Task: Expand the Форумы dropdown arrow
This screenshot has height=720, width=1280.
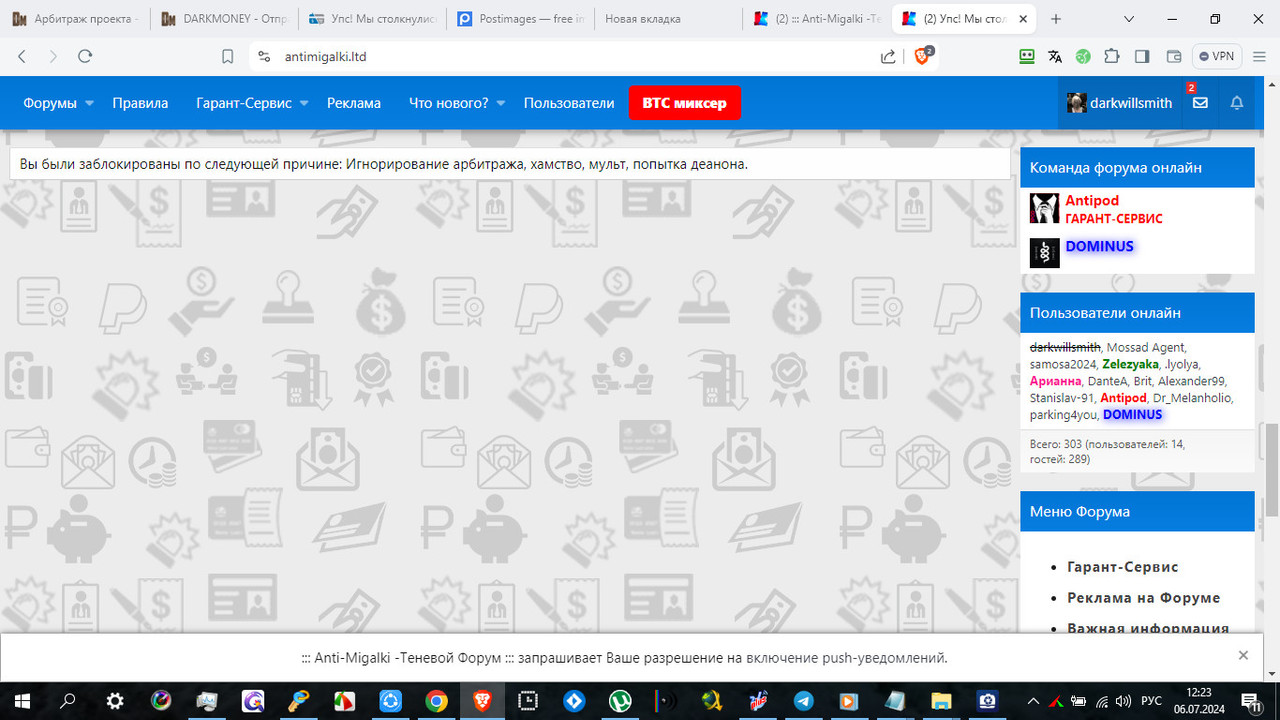Action: [x=89, y=103]
